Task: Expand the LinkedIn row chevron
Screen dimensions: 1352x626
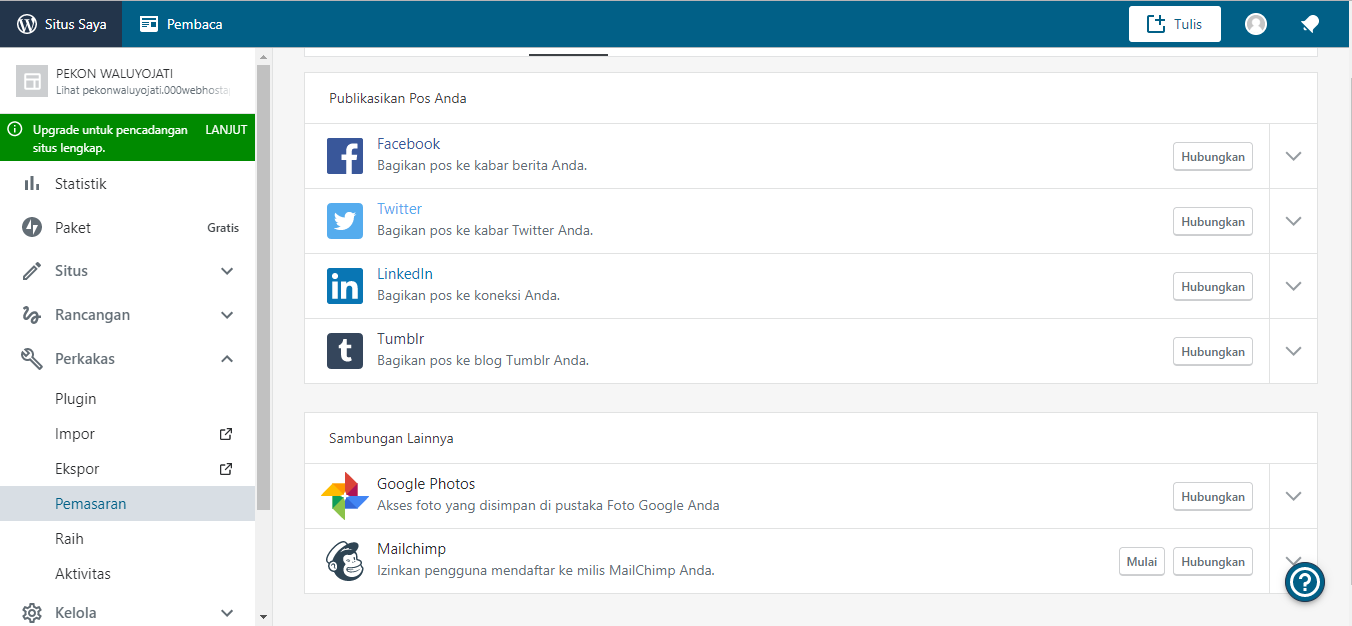Action: 1293,286
